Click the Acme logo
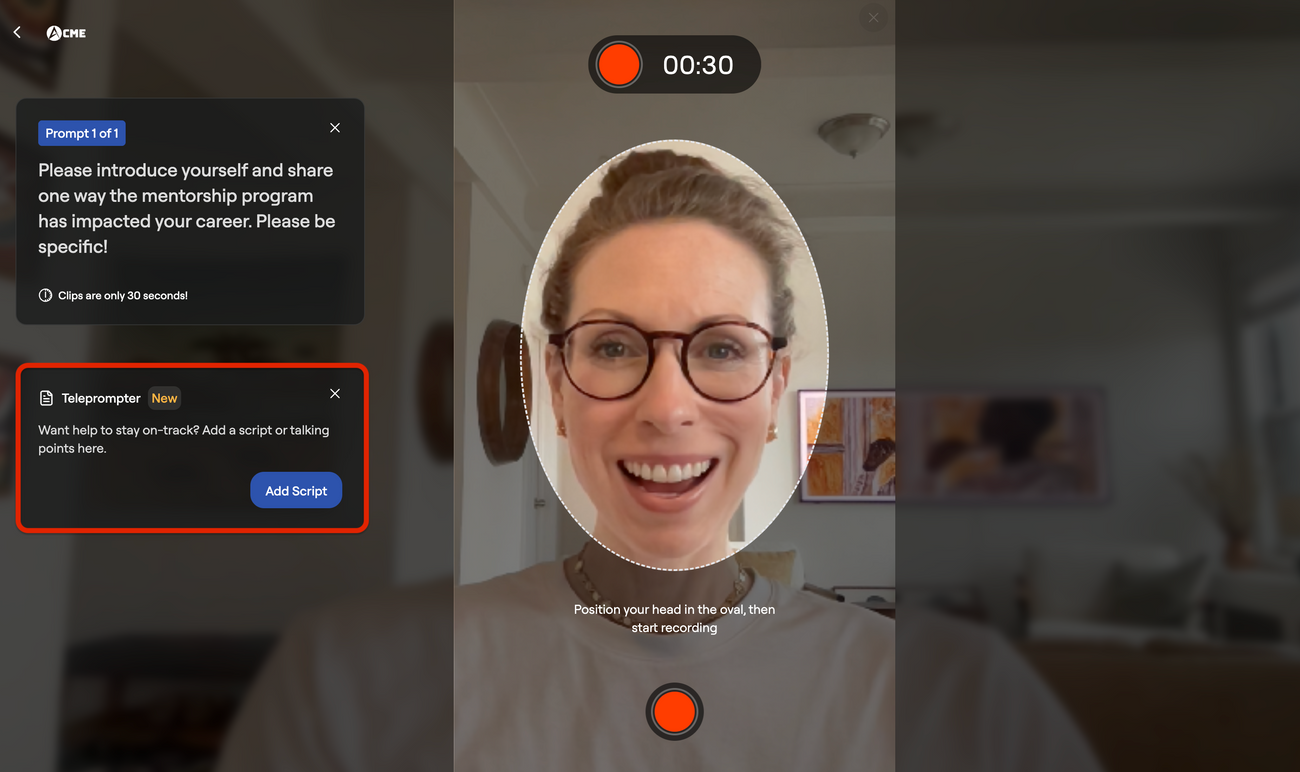 pyautogui.click(x=66, y=33)
